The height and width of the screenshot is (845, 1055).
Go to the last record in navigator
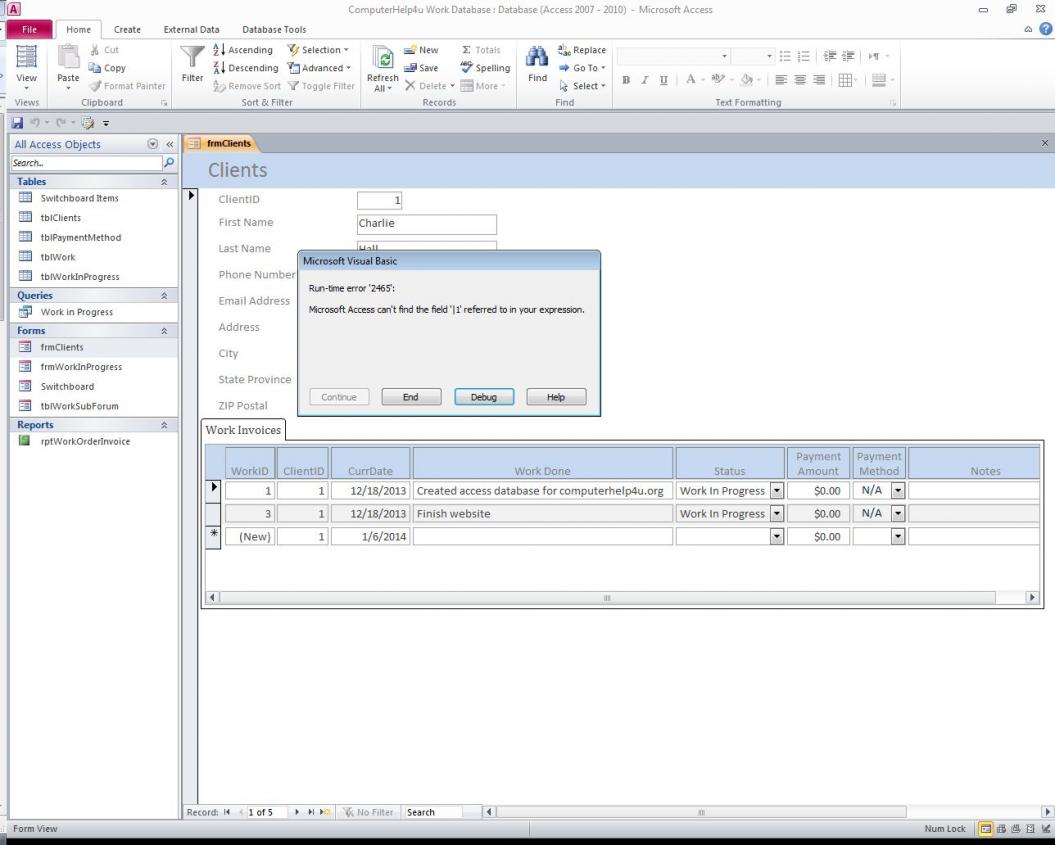(311, 812)
